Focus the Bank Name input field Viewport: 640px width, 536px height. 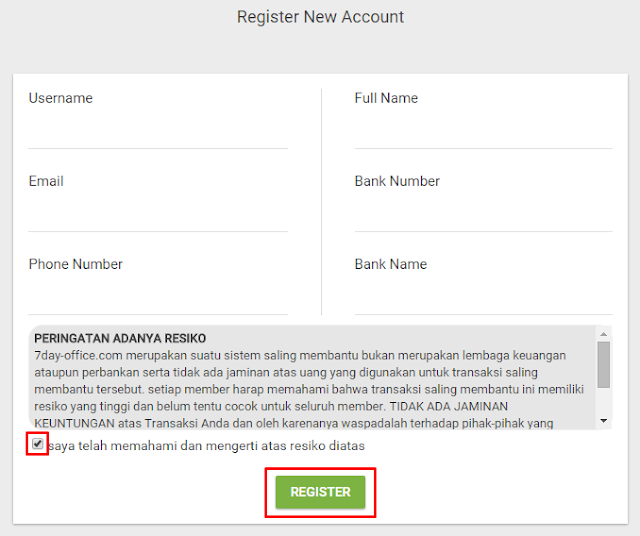tap(483, 297)
